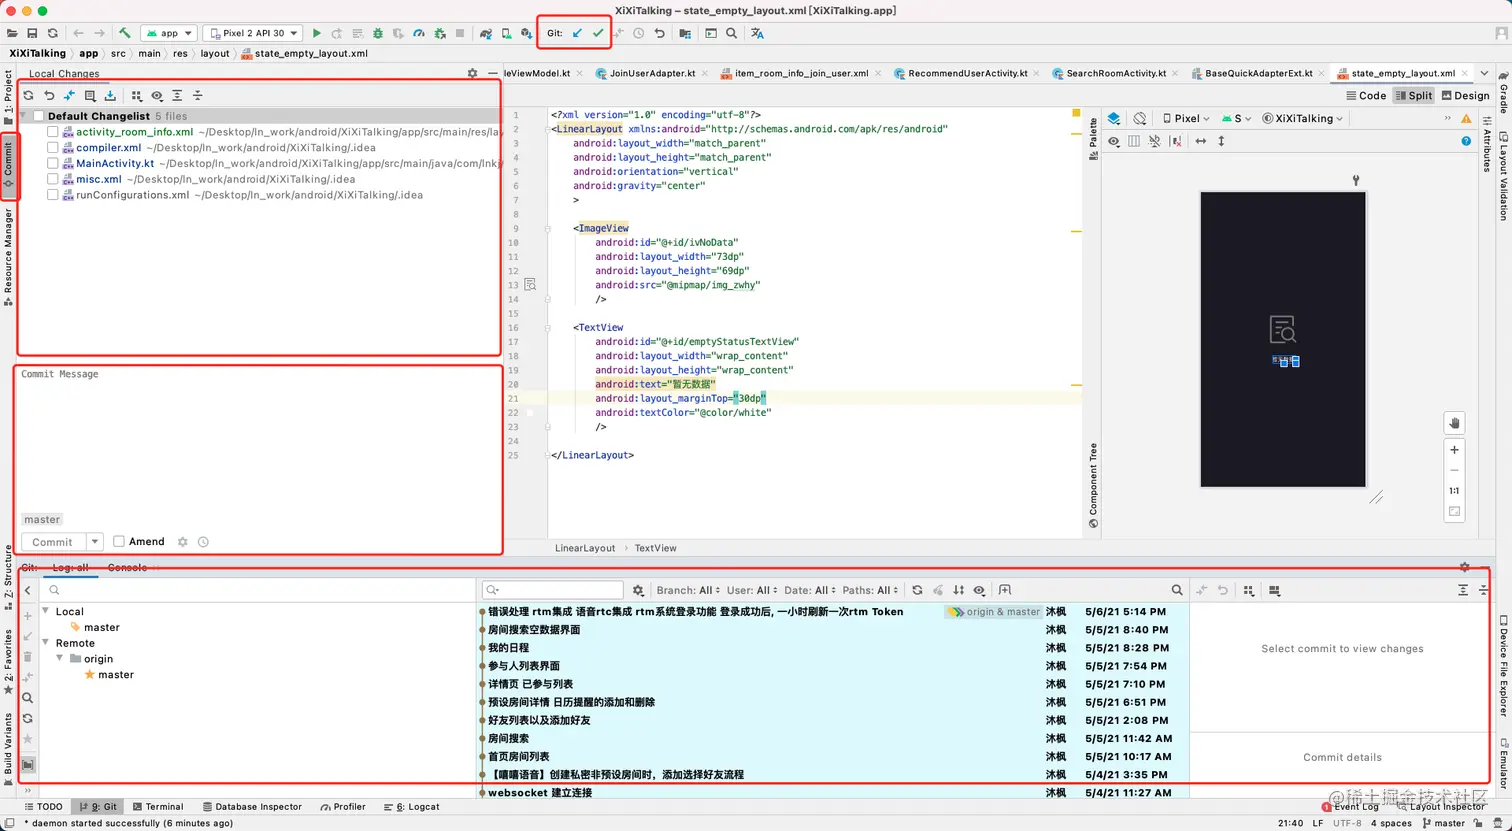Open Search Everywhere magnifier in main toolbar

point(732,33)
